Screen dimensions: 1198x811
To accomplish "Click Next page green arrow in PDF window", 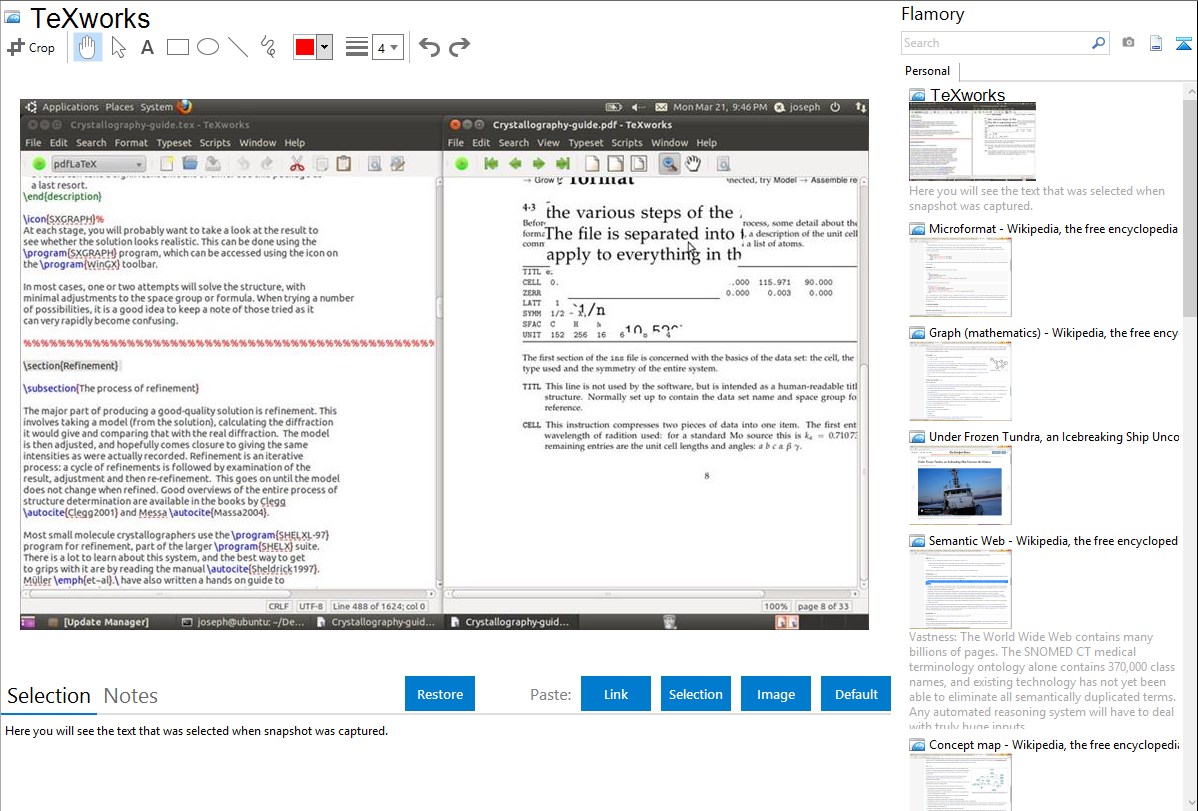I will 539,164.
